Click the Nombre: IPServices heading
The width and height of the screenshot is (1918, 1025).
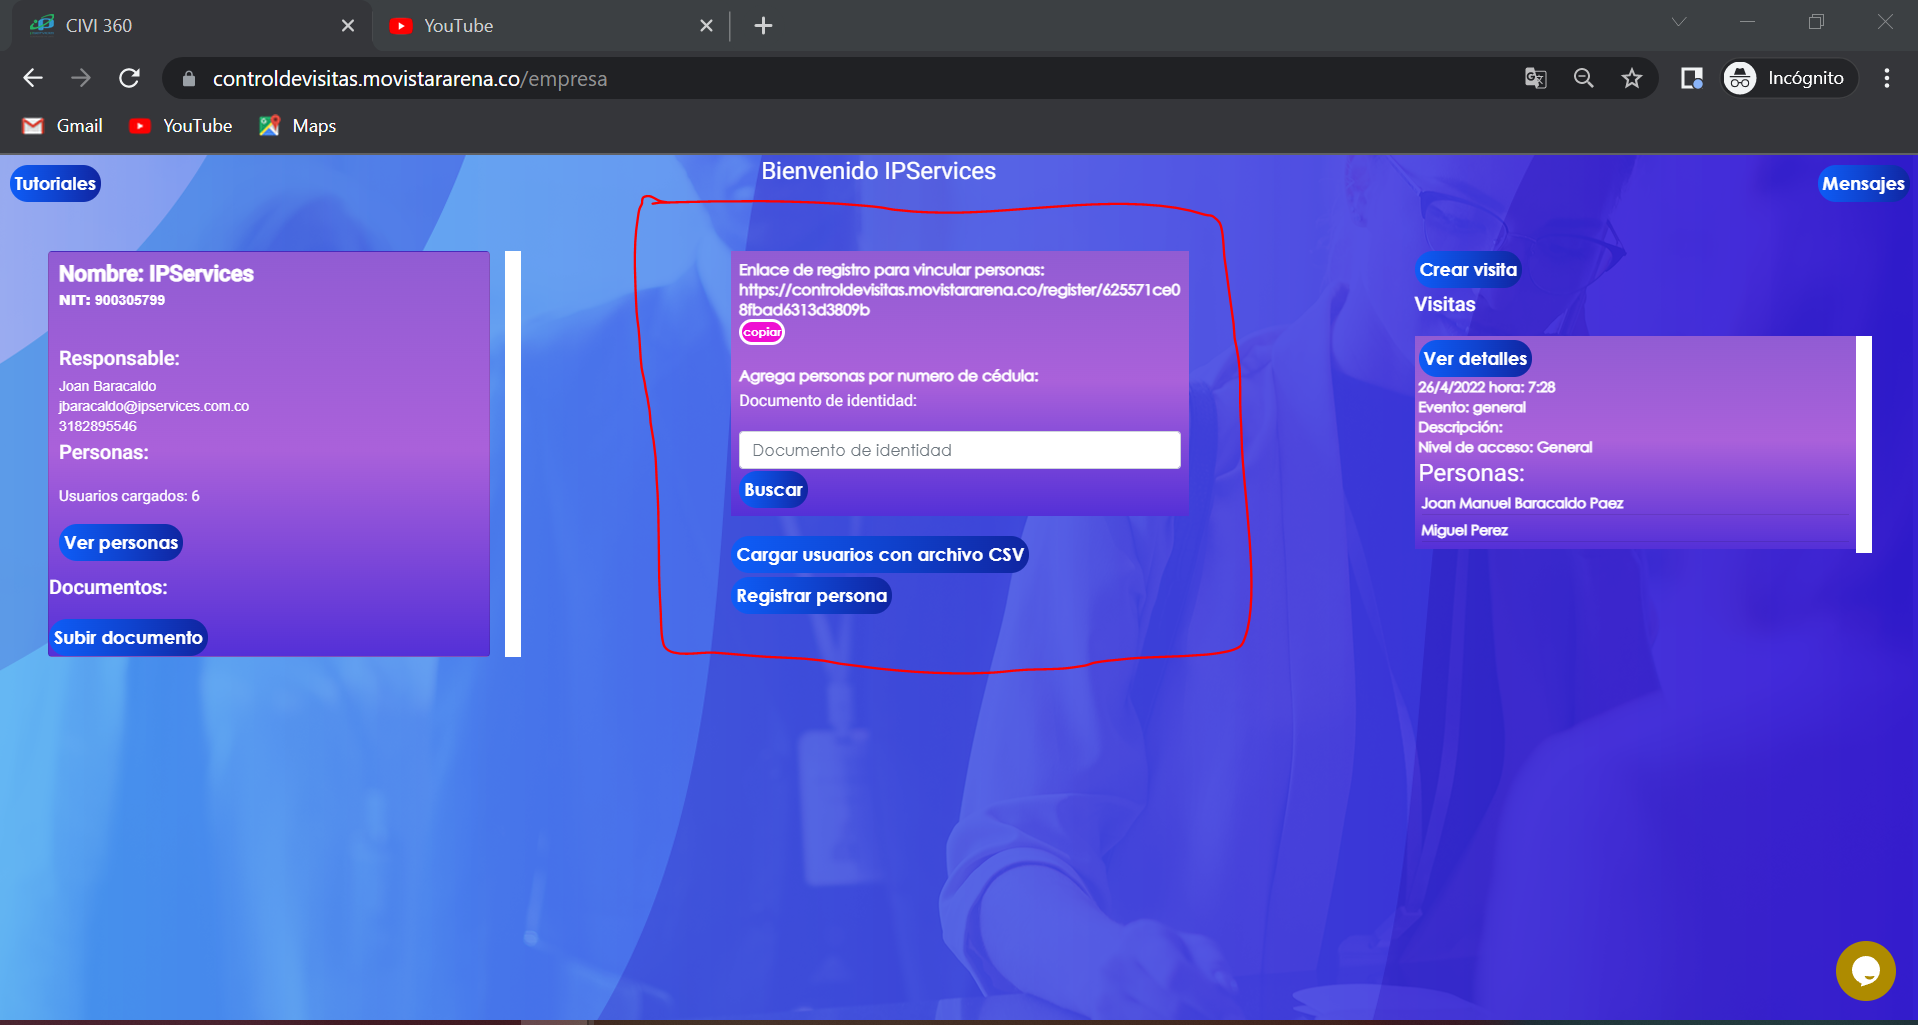coord(156,274)
